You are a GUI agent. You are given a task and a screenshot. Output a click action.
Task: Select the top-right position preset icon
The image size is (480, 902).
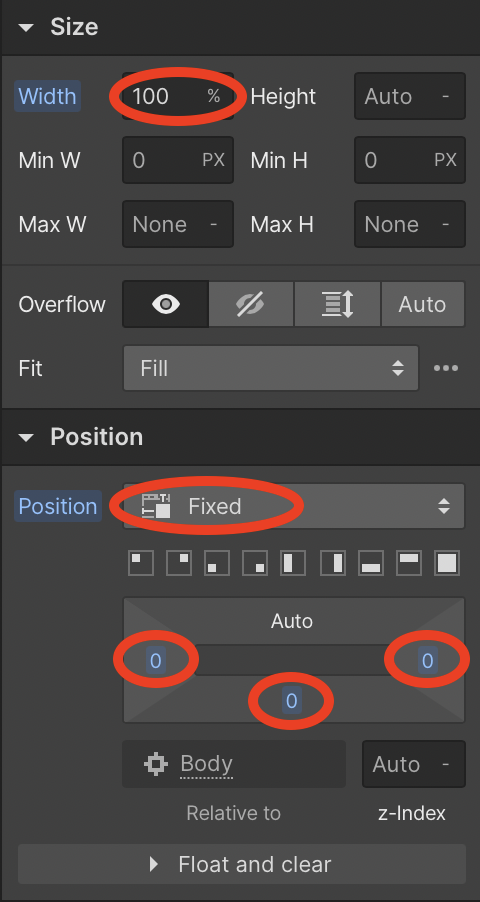click(x=179, y=563)
